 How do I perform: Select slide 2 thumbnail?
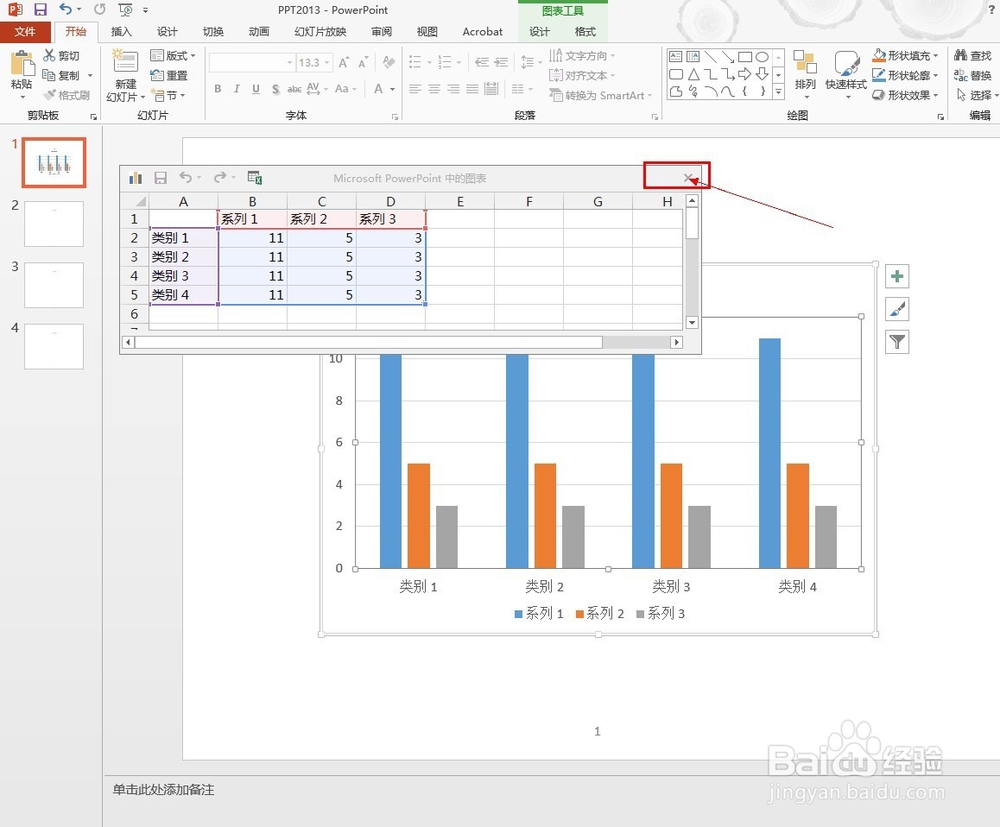pyautogui.click(x=54, y=224)
